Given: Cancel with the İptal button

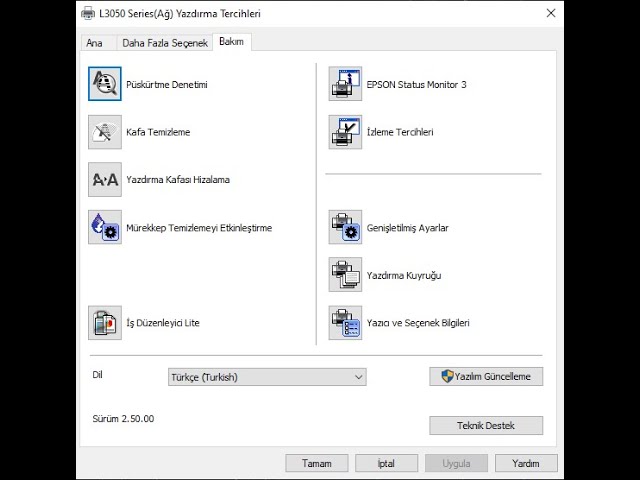Looking at the screenshot, I should pyautogui.click(x=386, y=463).
